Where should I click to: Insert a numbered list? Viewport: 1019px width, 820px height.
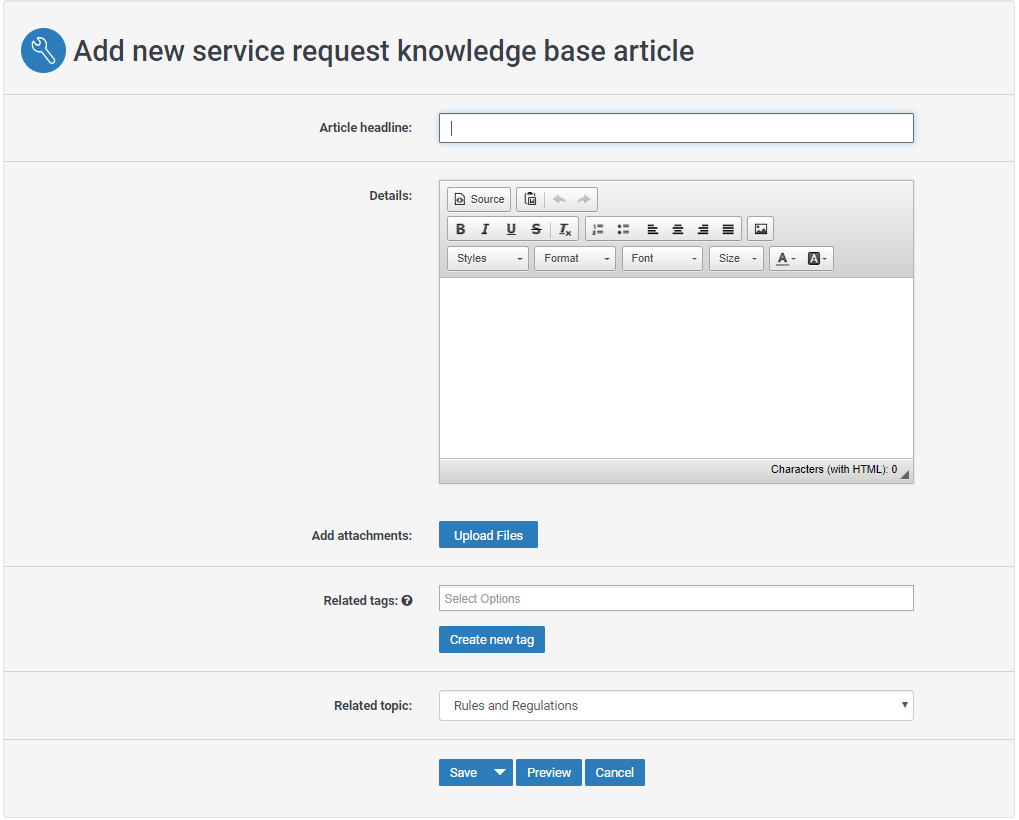pos(597,229)
